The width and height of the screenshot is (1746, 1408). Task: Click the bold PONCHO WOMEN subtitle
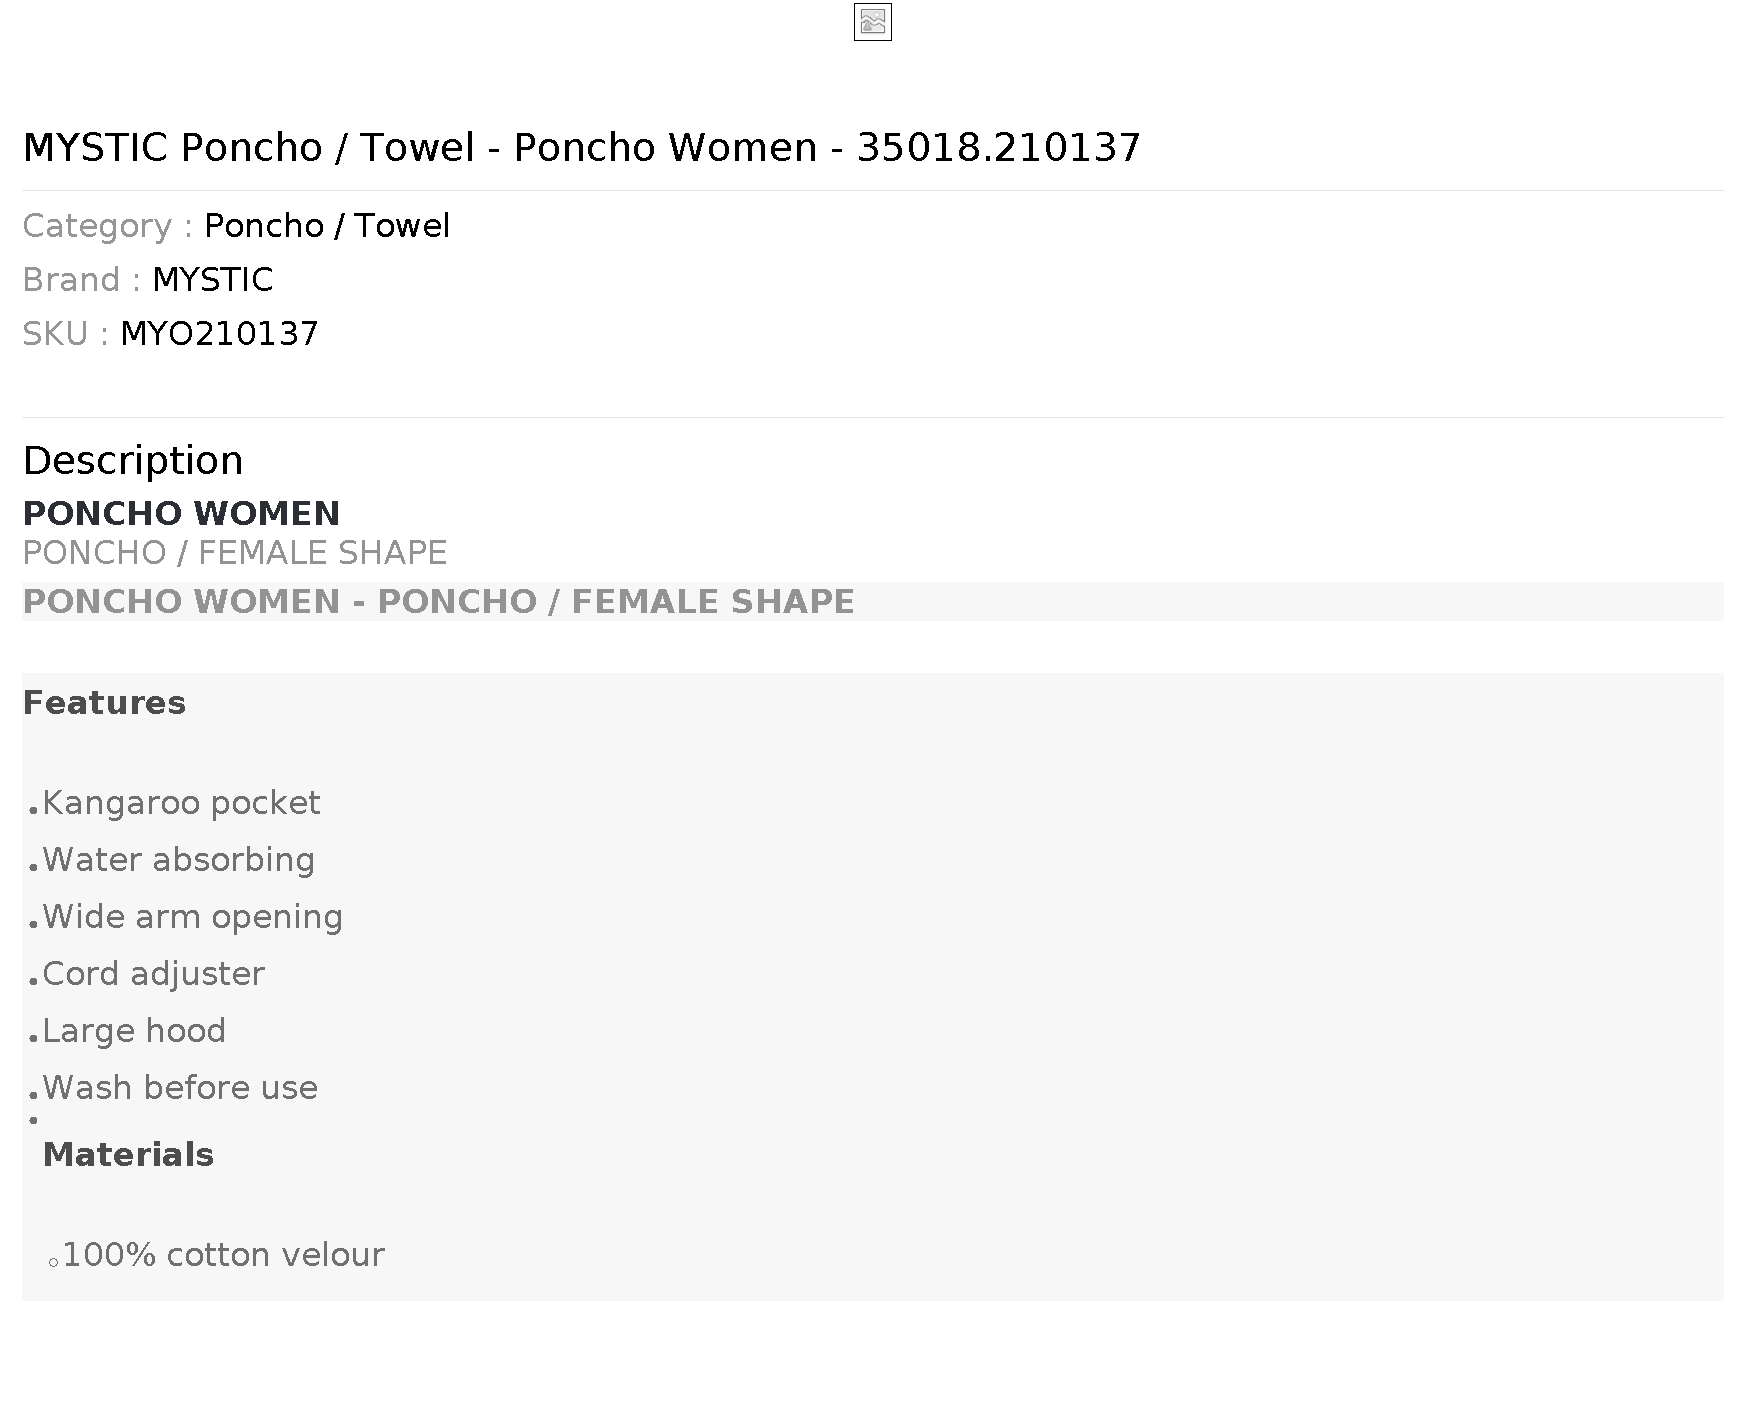coord(181,514)
